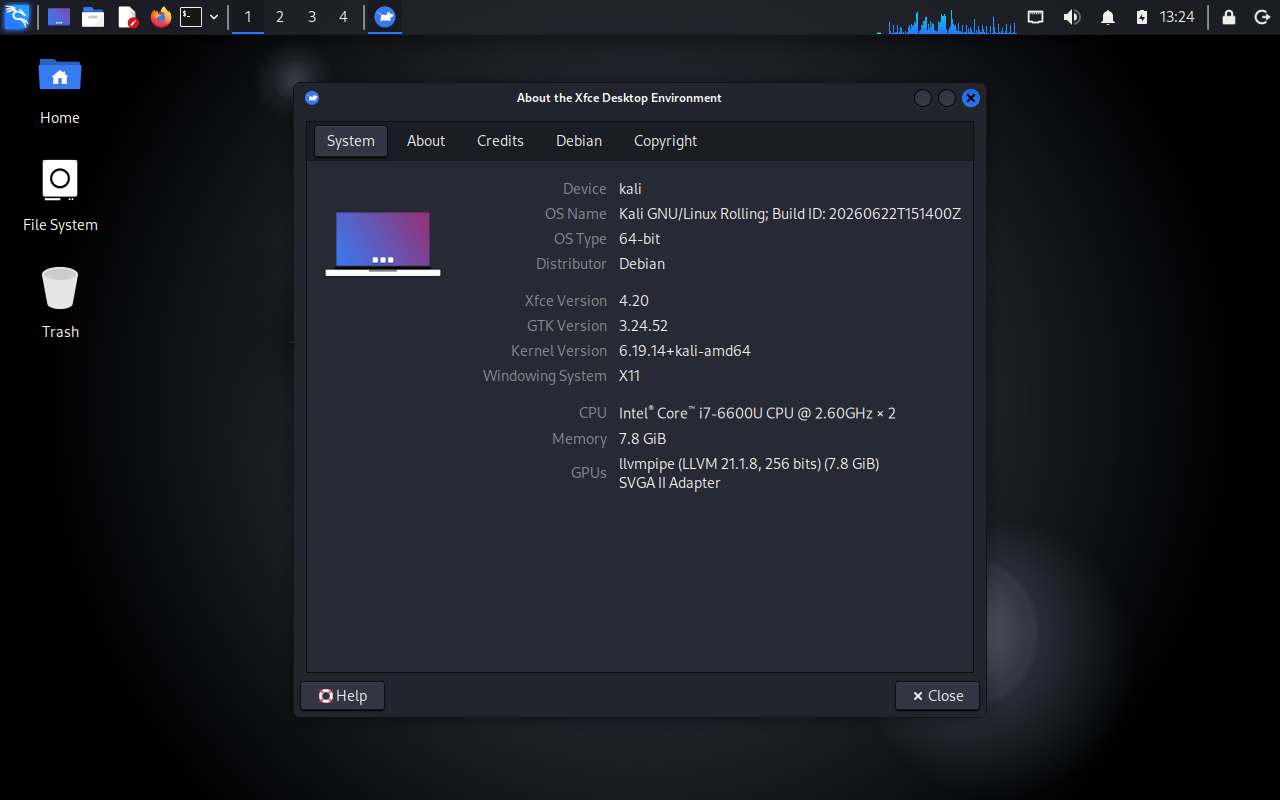This screenshot has width=1280, height=800.
Task: Click the Close button at dialog bottom
Action: pyautogui.click(x=937, y=696)
